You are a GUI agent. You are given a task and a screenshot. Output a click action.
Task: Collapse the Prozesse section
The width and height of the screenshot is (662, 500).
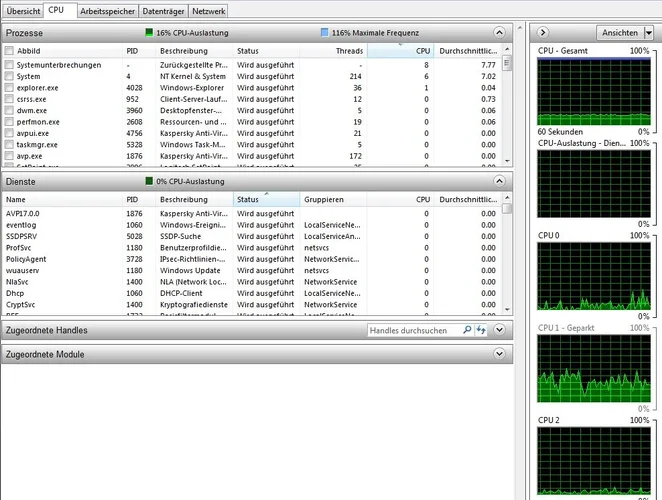pos(499,33)
